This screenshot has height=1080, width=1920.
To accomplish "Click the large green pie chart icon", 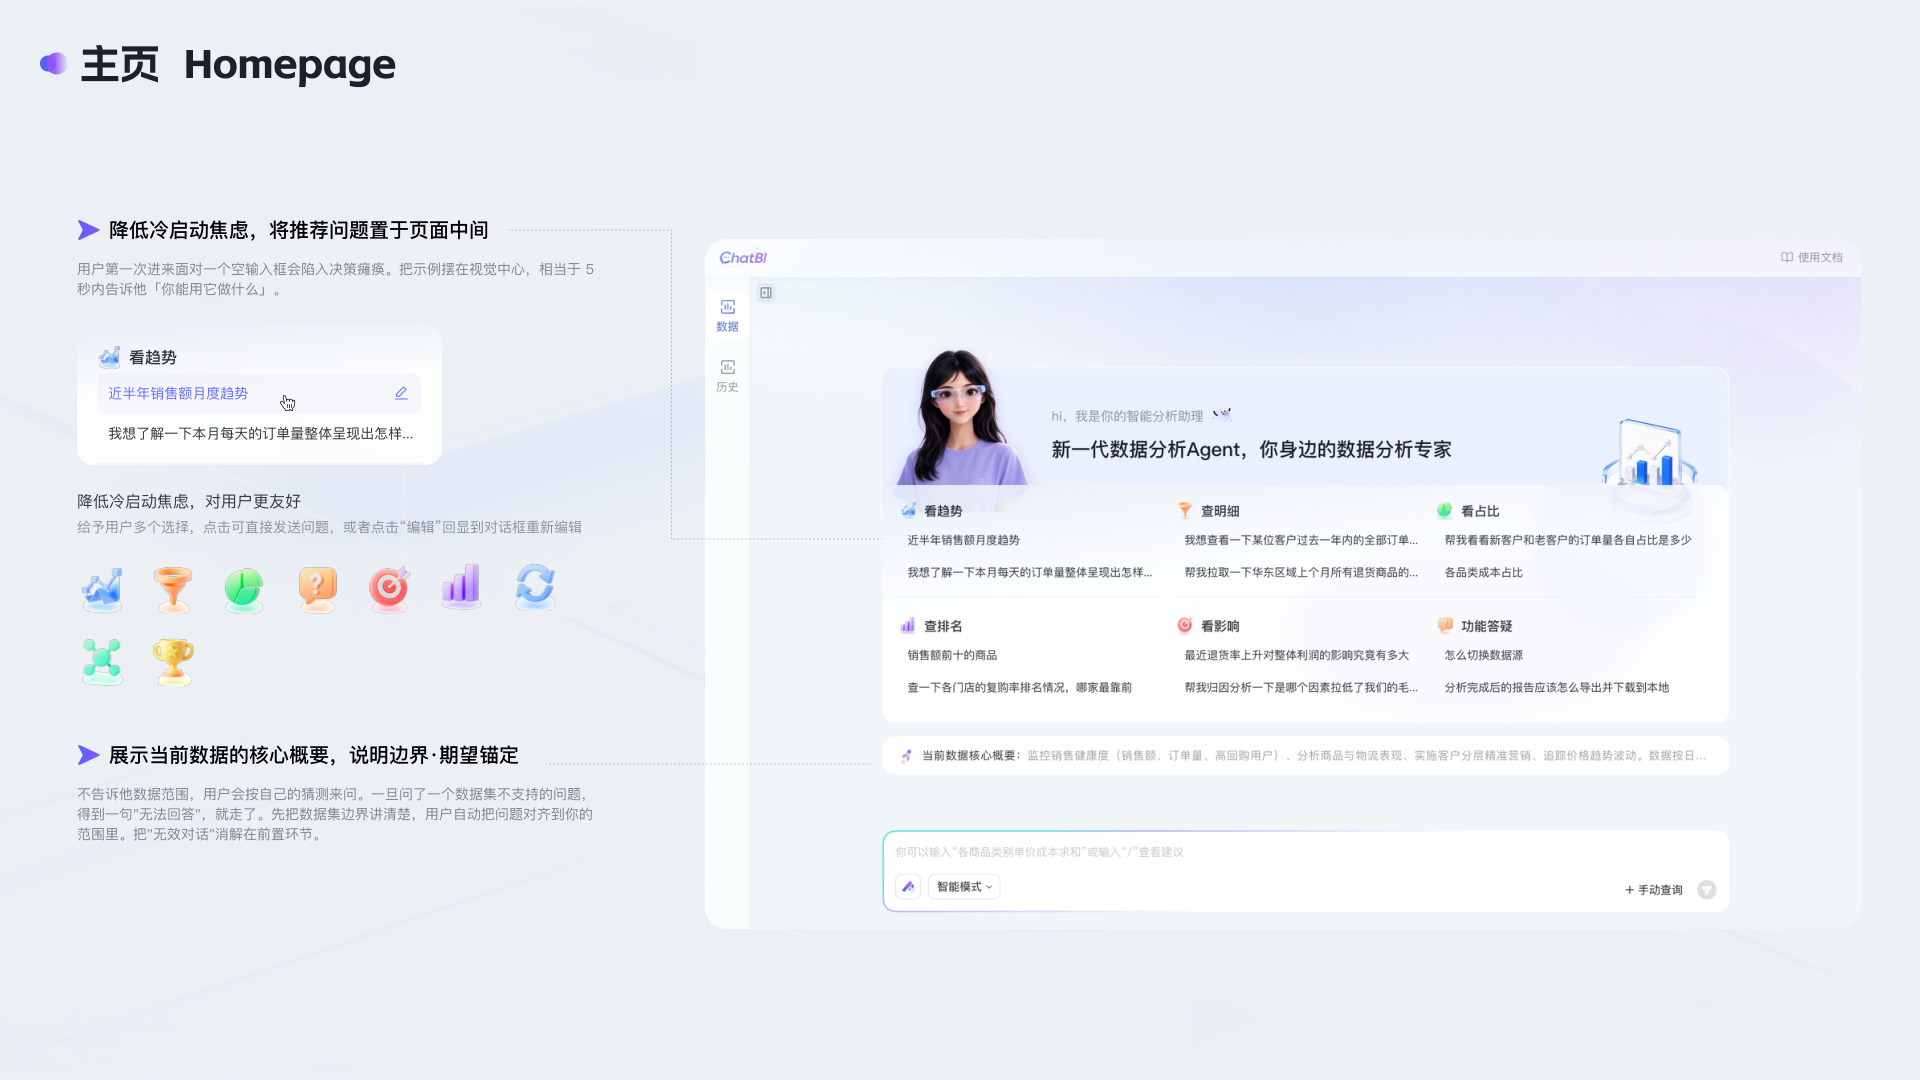I will coord(244,589).
